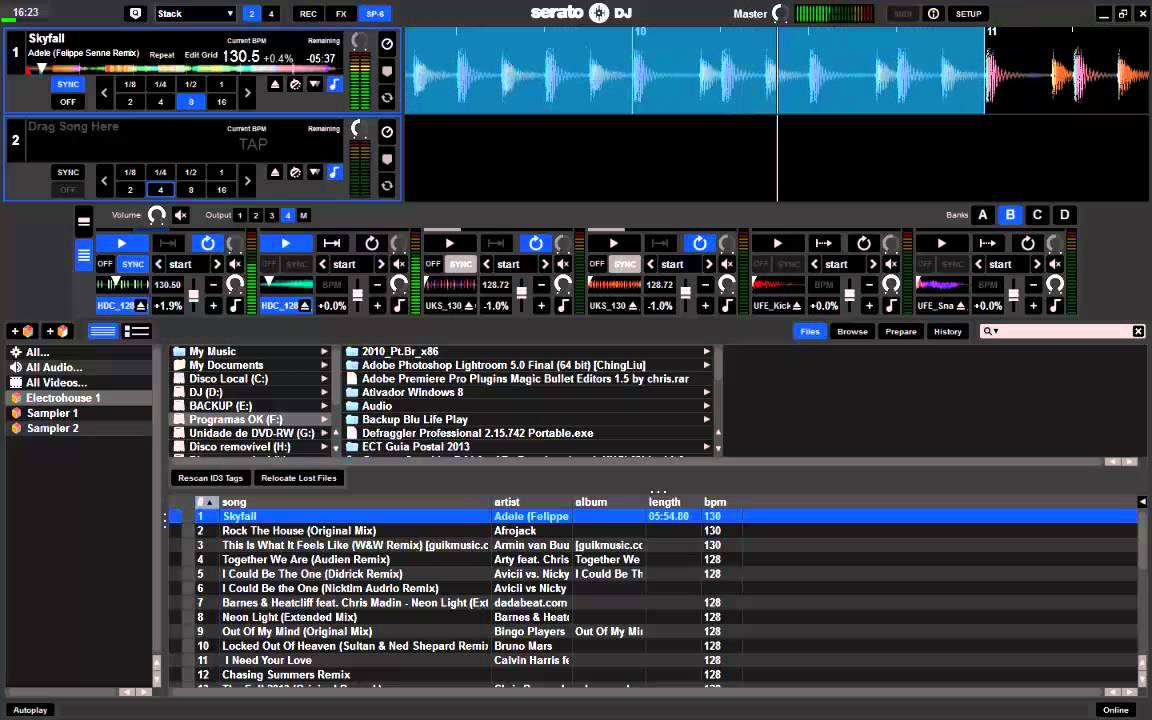1152x720 pixels.
Task: Switch to sample bank C
Action: (1037, 215)
